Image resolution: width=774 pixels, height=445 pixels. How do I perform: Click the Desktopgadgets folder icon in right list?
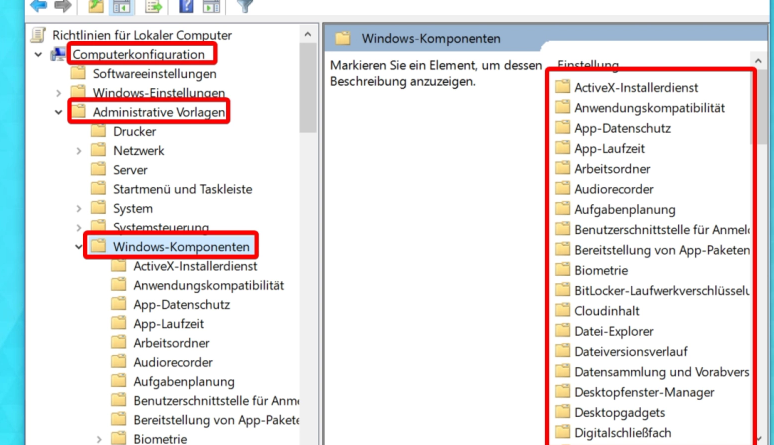point(562,412)
